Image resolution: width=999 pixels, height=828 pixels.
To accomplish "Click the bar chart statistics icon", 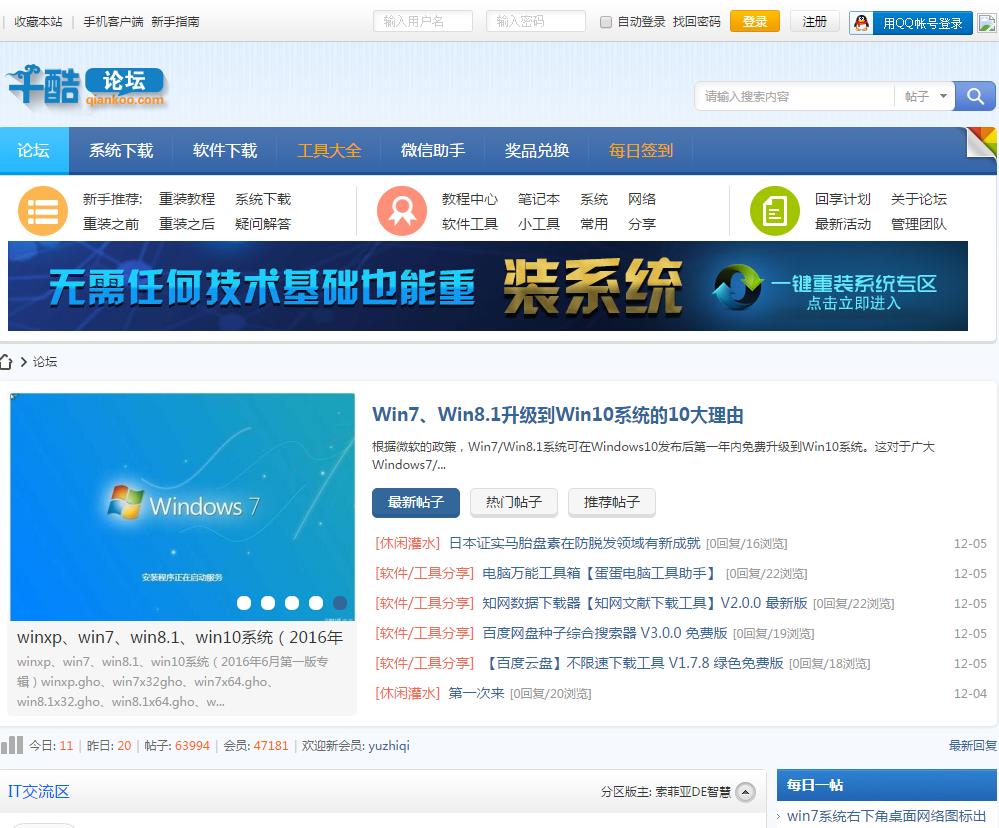I will click(11, 745).
